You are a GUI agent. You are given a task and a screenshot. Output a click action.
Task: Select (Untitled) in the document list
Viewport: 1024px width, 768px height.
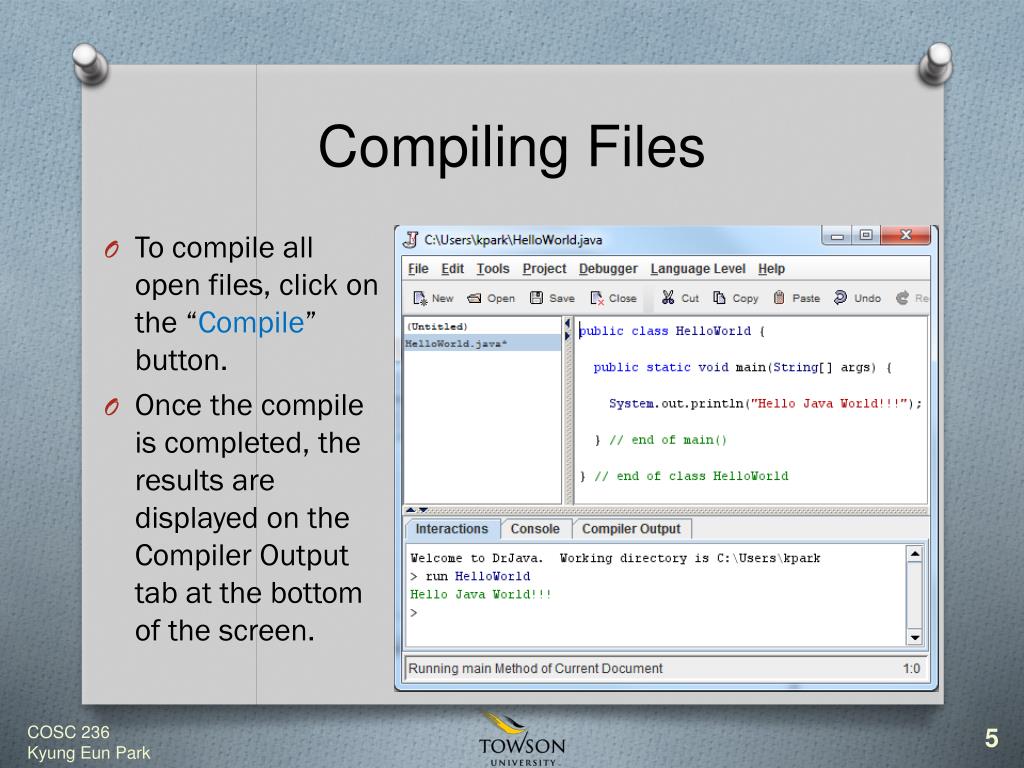(482, 326)
